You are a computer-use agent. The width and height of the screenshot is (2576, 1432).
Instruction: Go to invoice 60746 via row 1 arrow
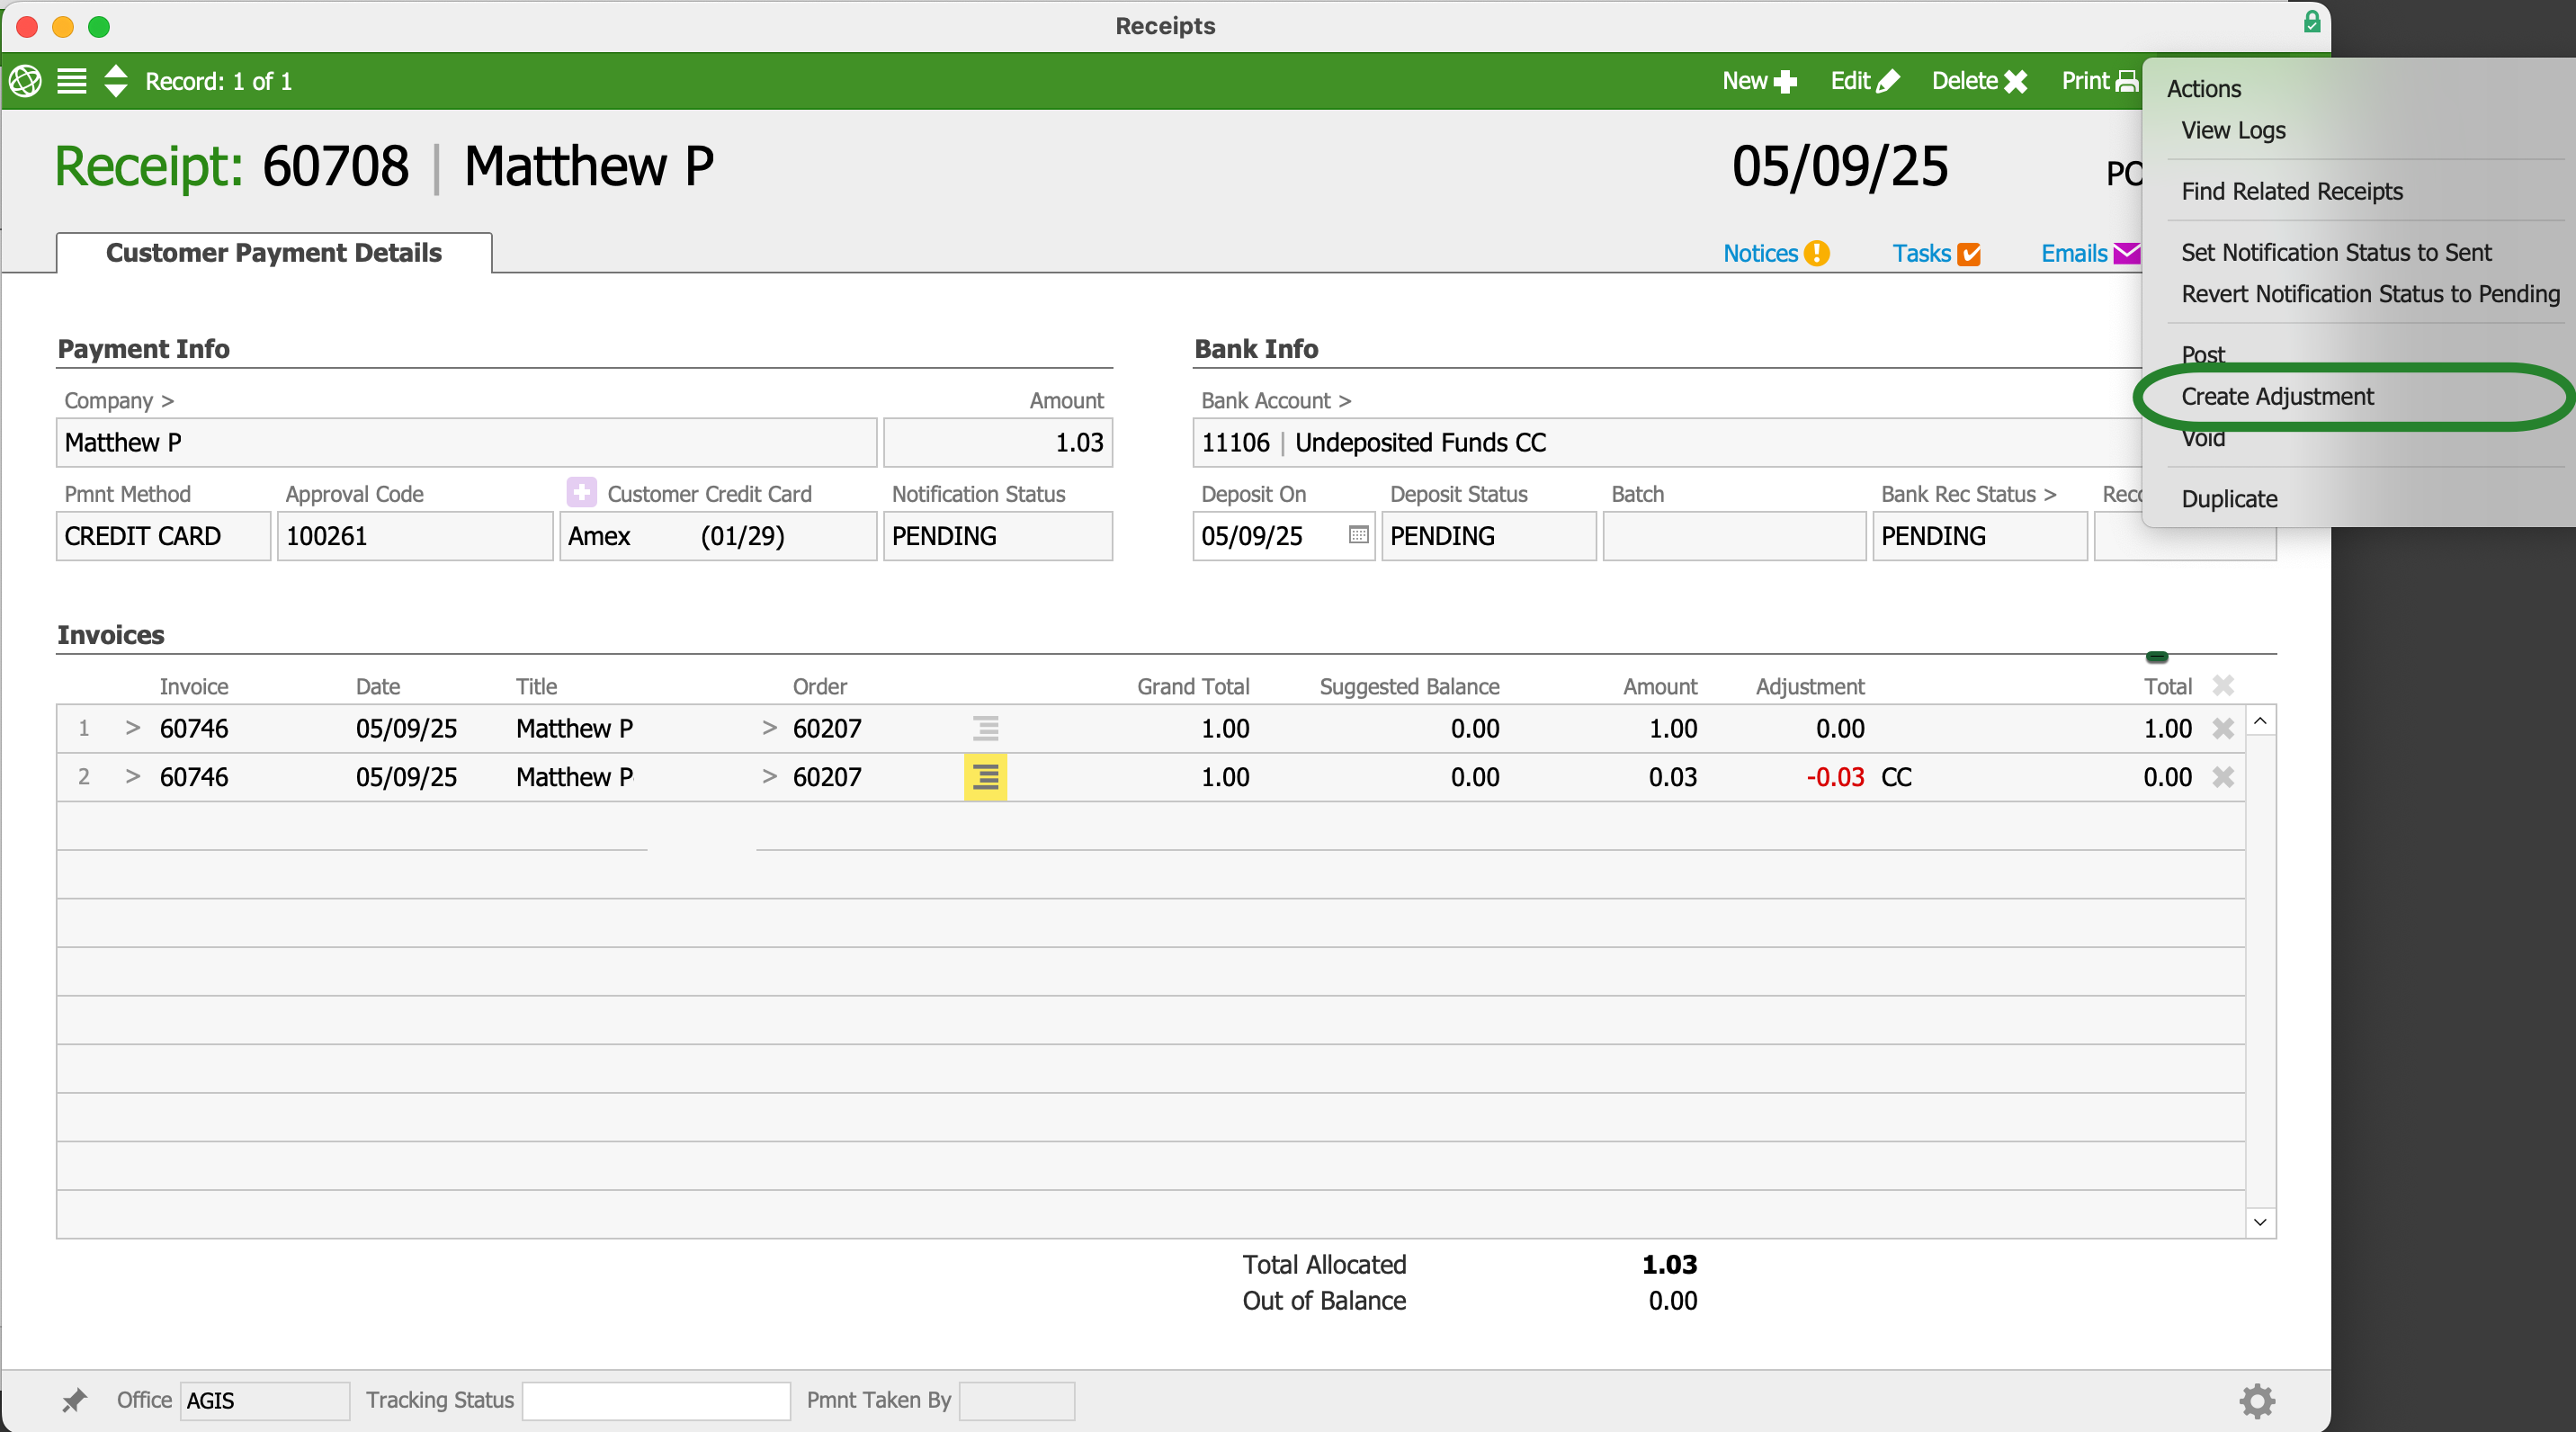click(132, 728)
